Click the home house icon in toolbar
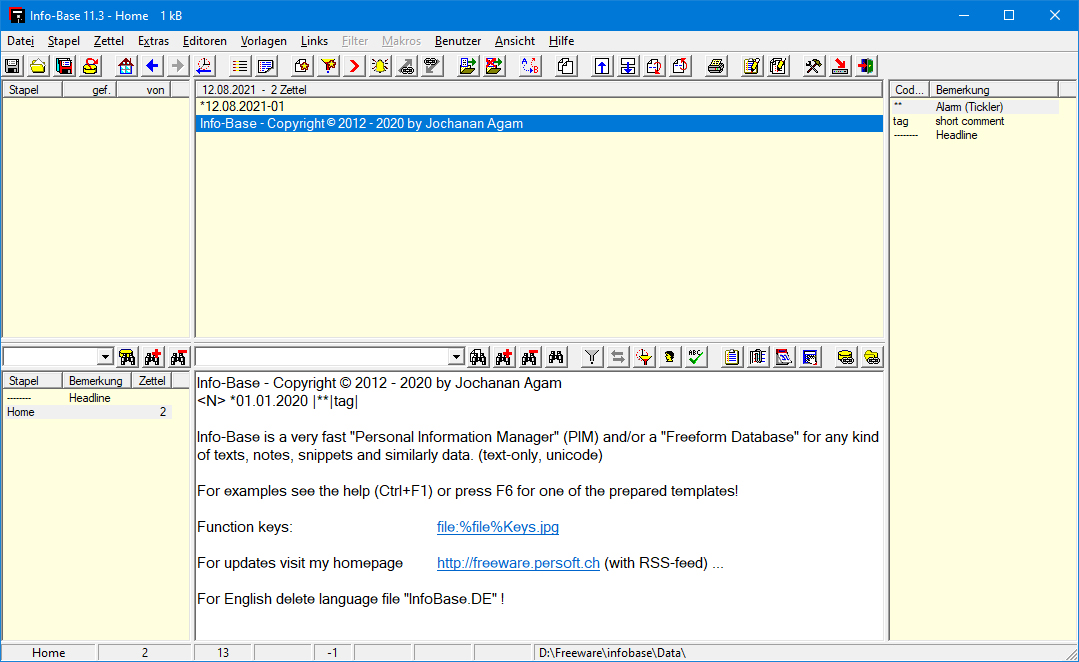The image size is (1079, 662). point(126,66)
